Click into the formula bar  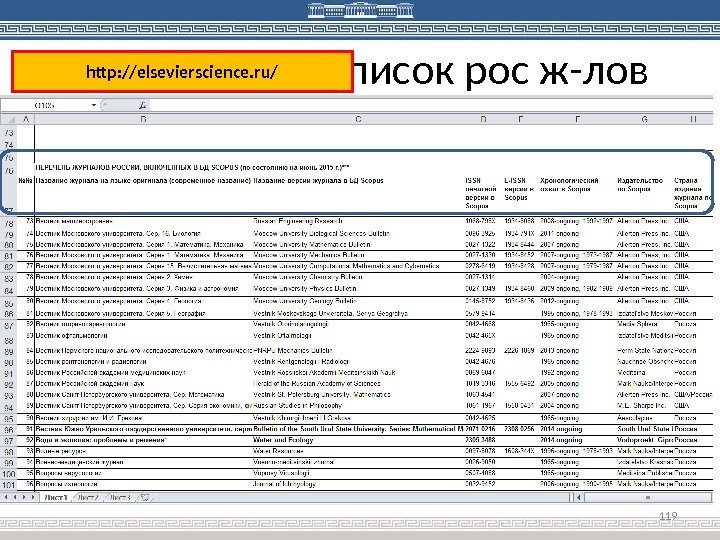[429, 105]
